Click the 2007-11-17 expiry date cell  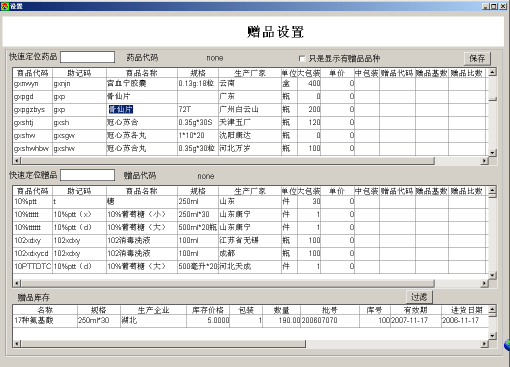tap(415, 321)
